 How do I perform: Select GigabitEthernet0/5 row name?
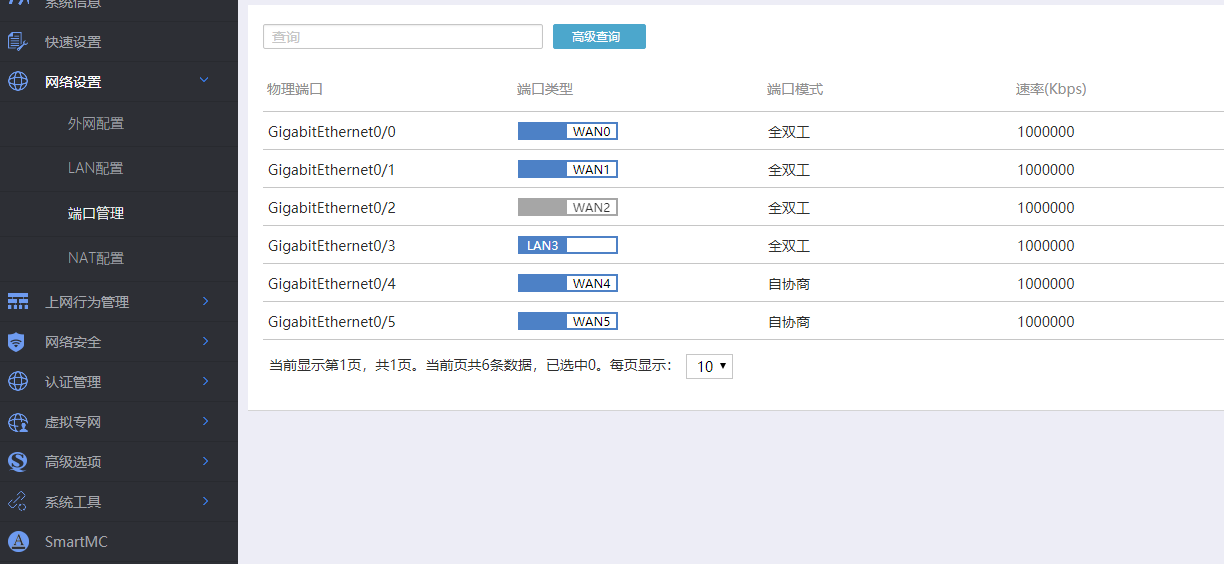point(332,322)
